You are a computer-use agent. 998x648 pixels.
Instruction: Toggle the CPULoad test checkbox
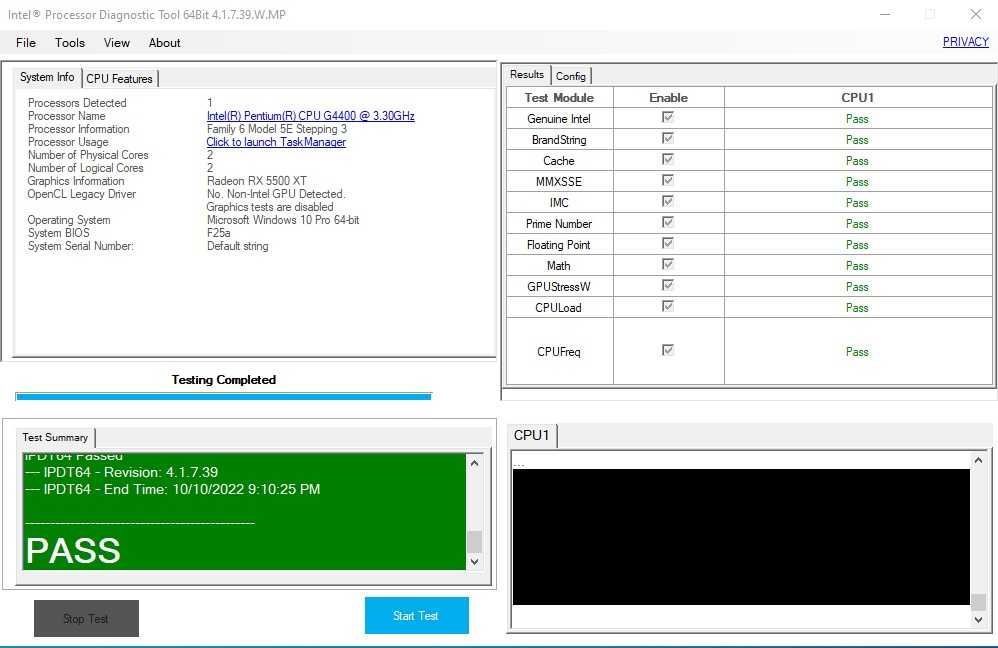click(668, 306)
